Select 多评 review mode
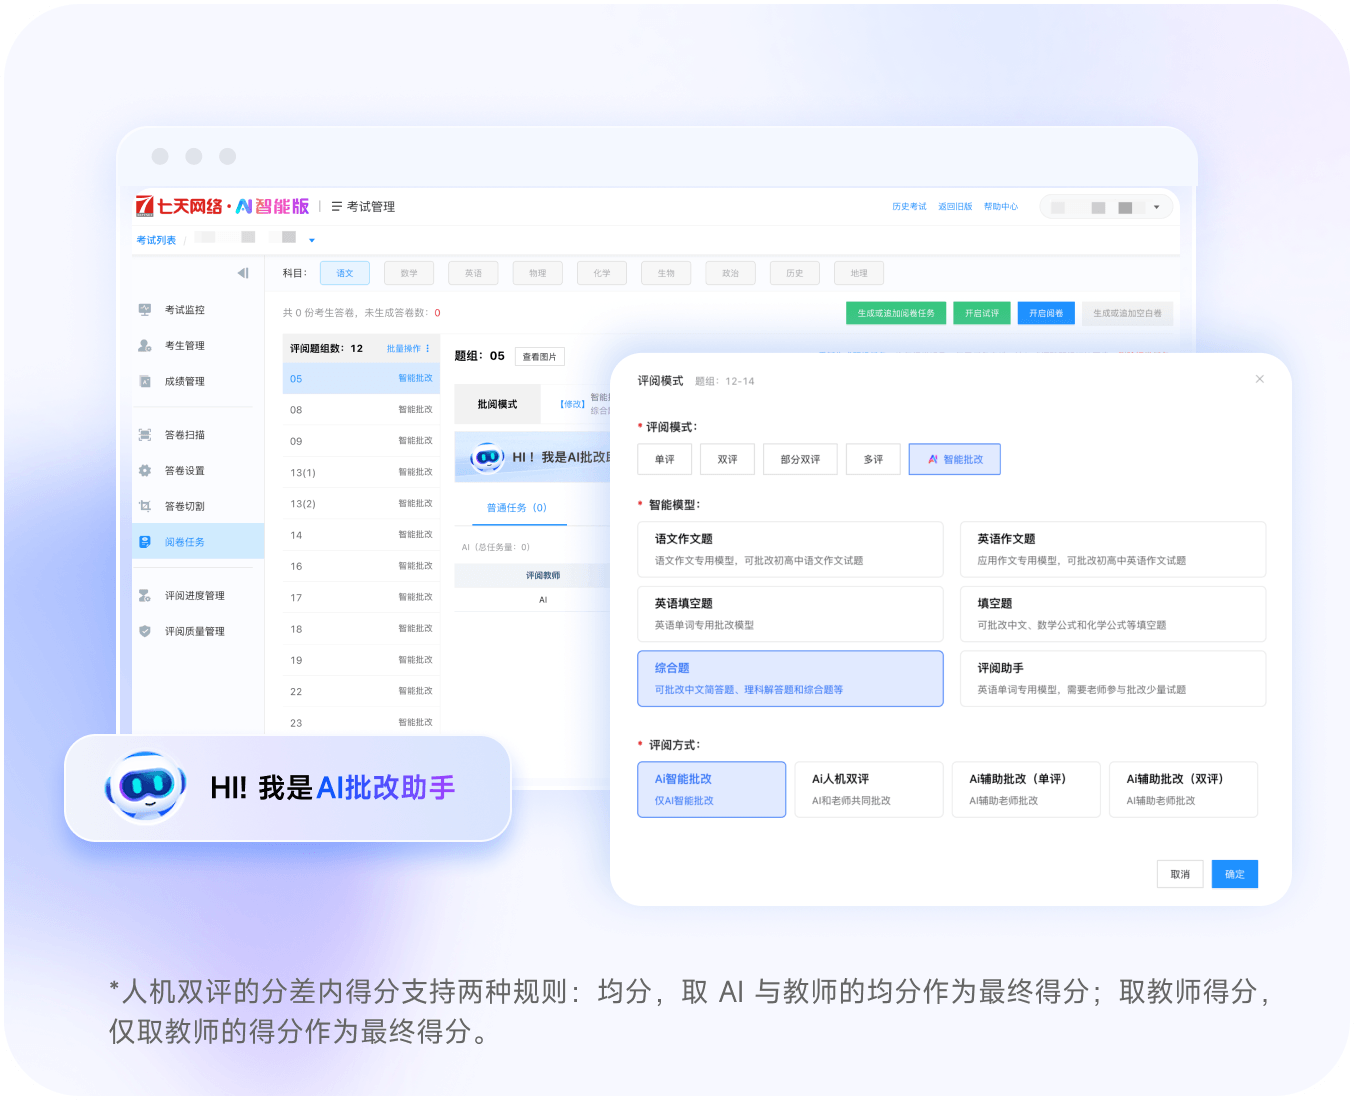The height and width of the screenshot is (1100, 1354). 873,459
